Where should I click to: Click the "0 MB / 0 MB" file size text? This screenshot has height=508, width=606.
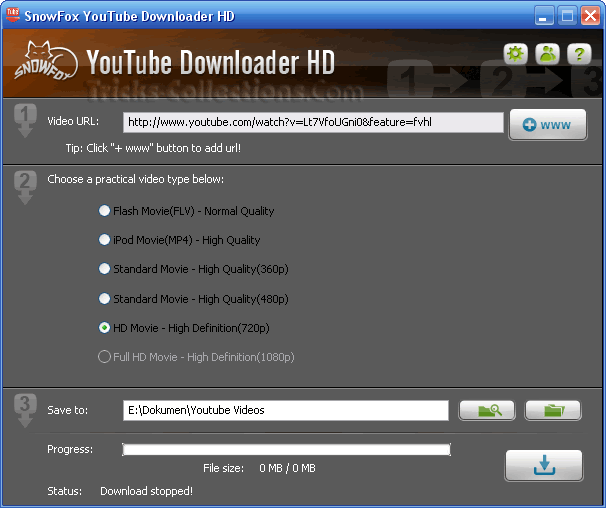(x=287, y=468)
